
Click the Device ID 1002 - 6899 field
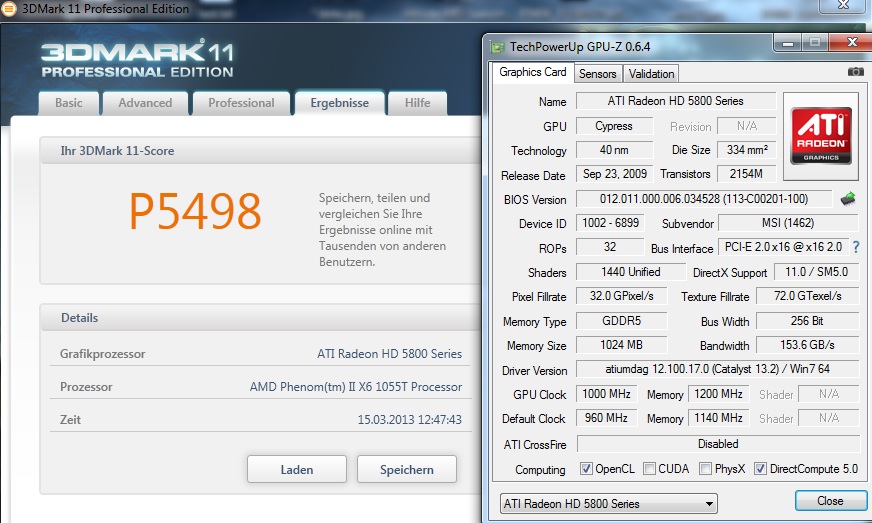coord(610,223)
